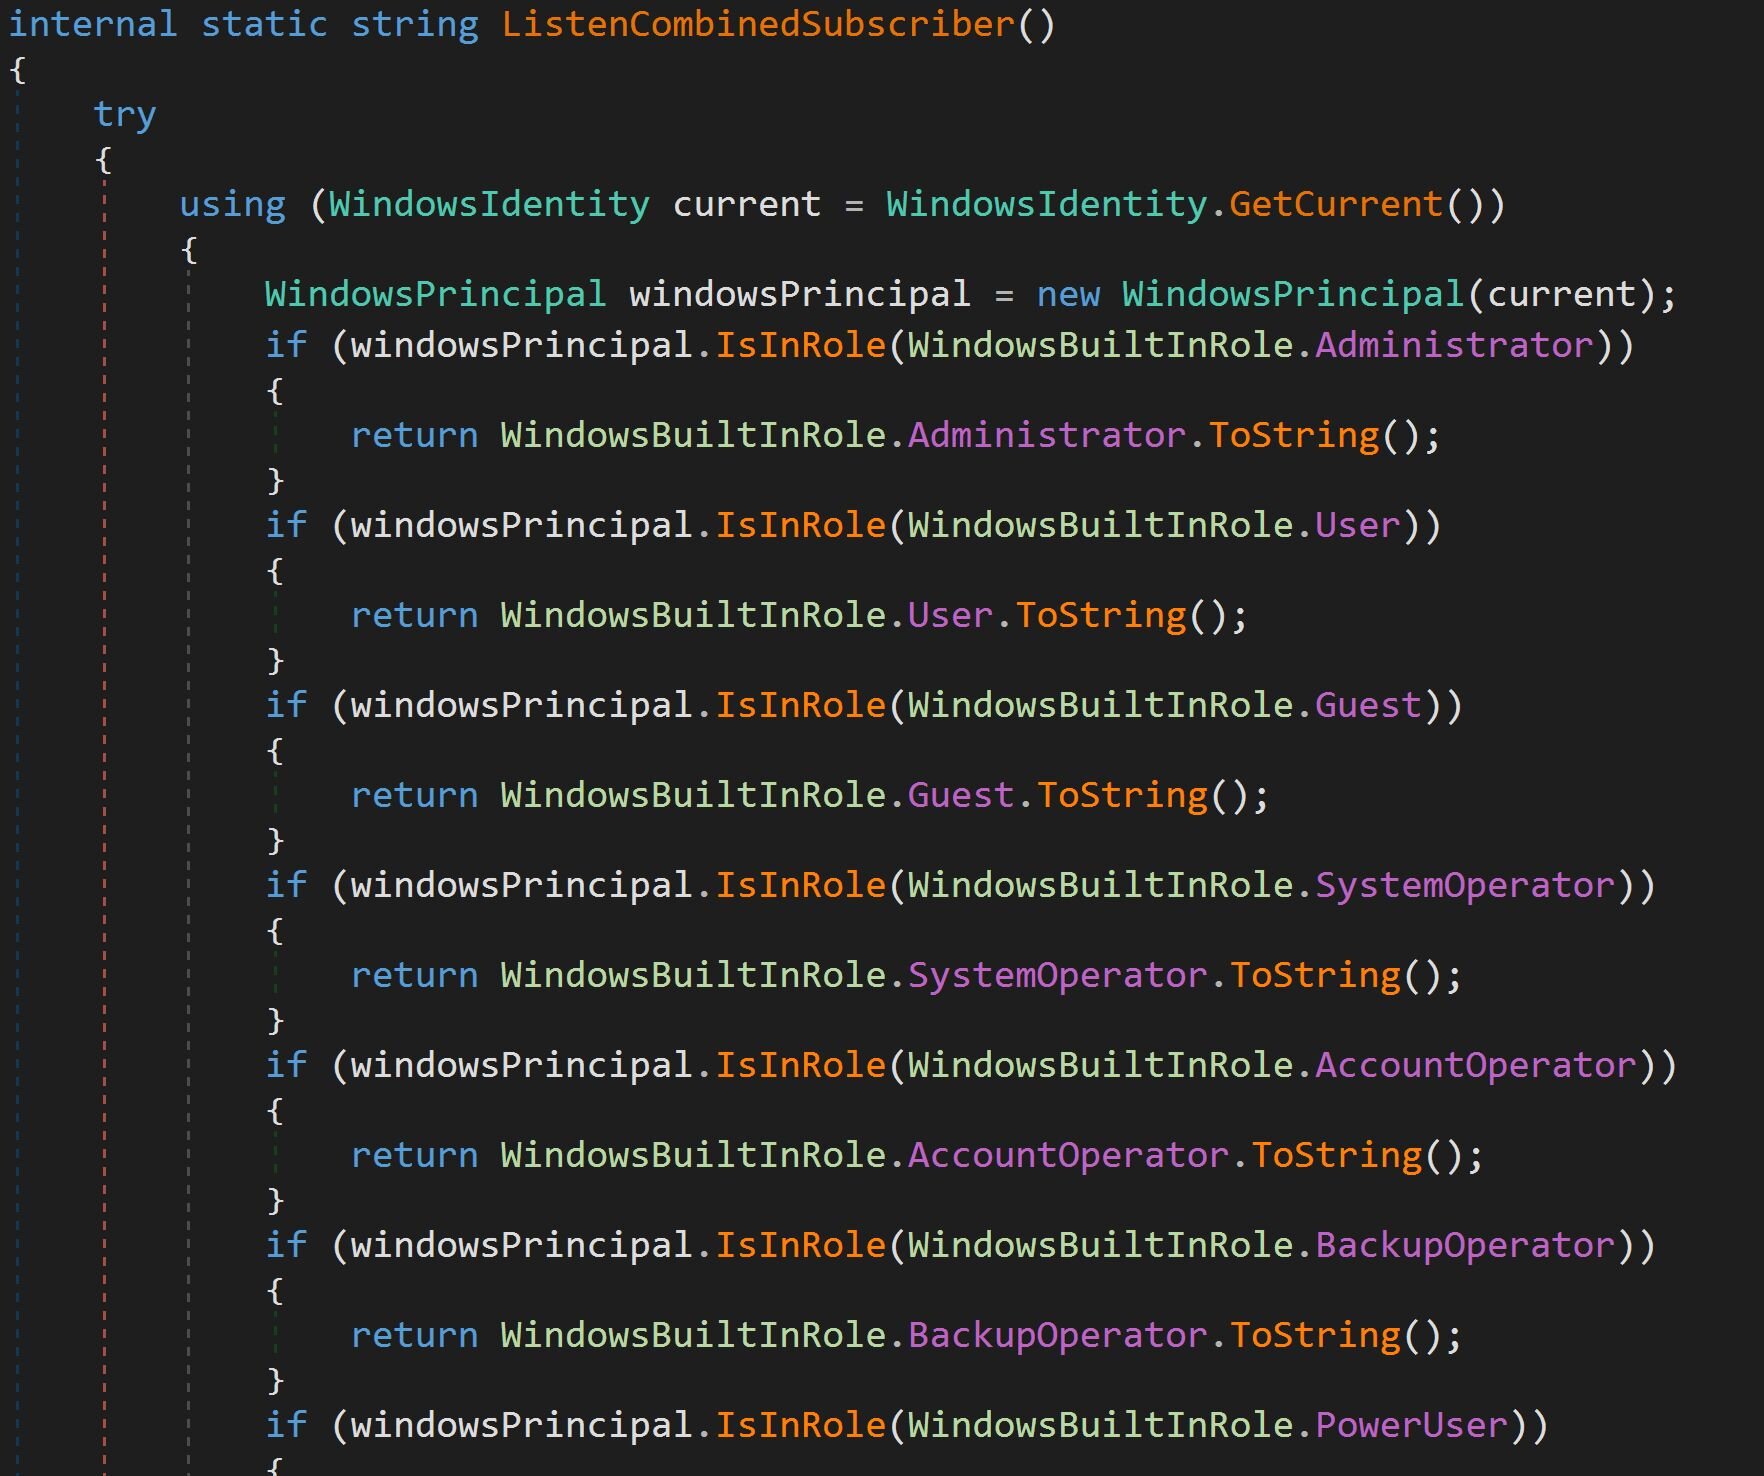Click 'windowsPrincipal' on the AccountOperator condition line

[522, 1066]
